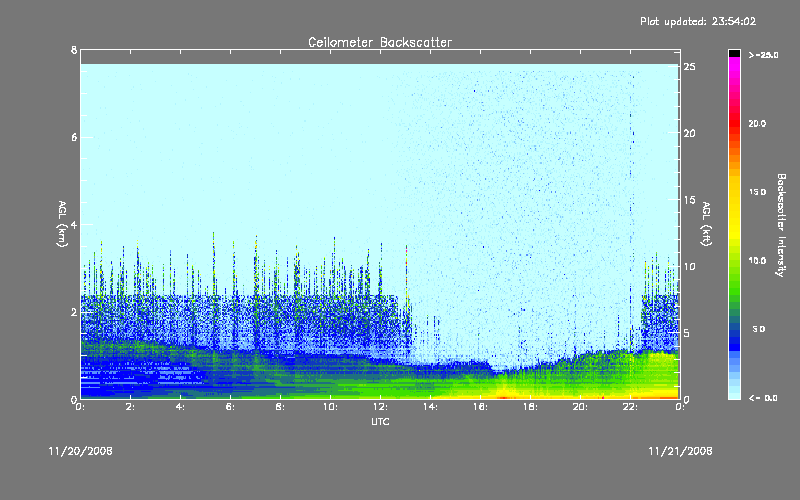Click the '12:' hour label on the UTC axis

[380, 407]
